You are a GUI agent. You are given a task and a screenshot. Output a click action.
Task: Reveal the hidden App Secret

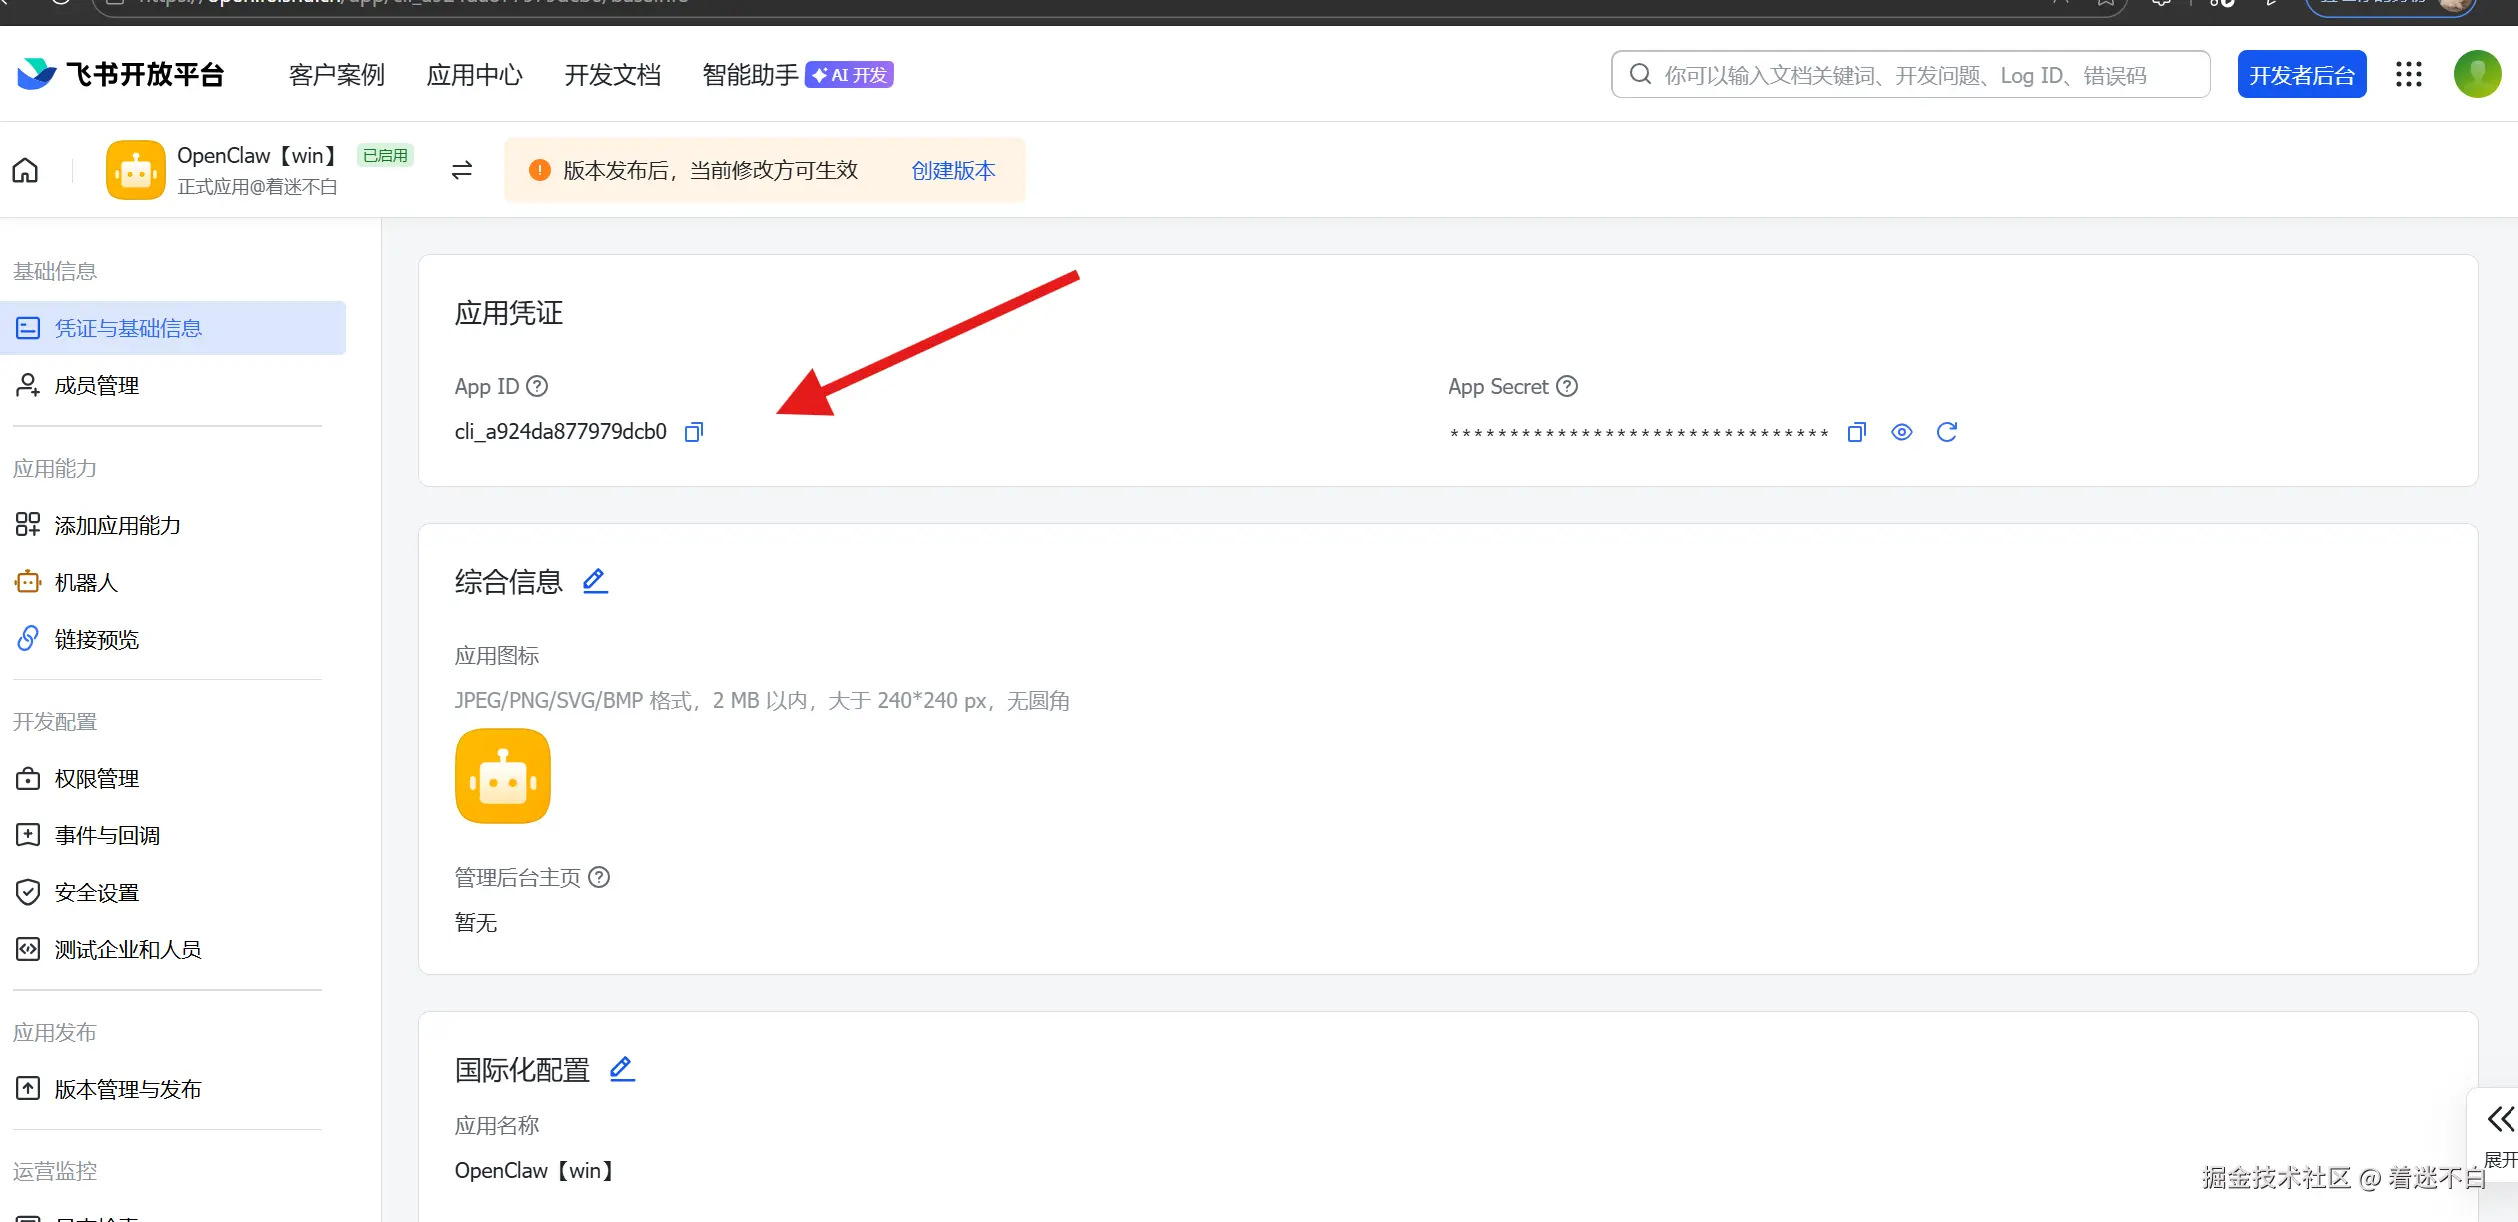point(1901,432)
